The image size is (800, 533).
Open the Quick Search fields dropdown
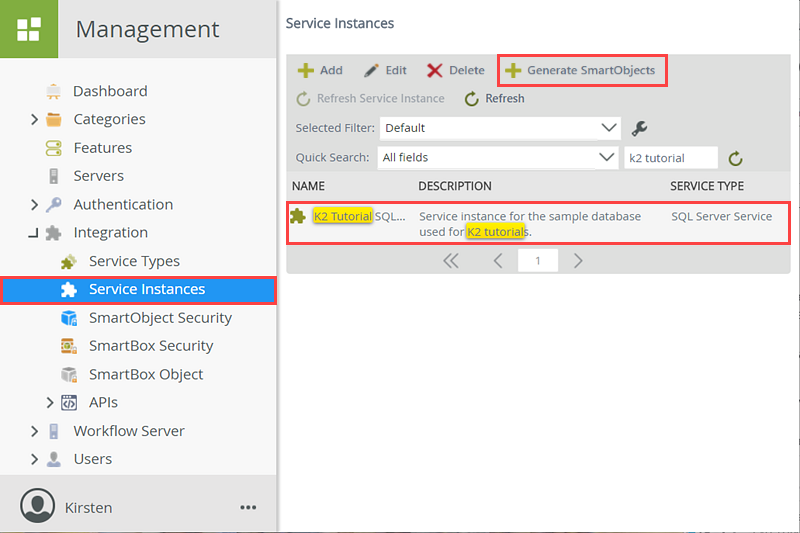[606, 157]
